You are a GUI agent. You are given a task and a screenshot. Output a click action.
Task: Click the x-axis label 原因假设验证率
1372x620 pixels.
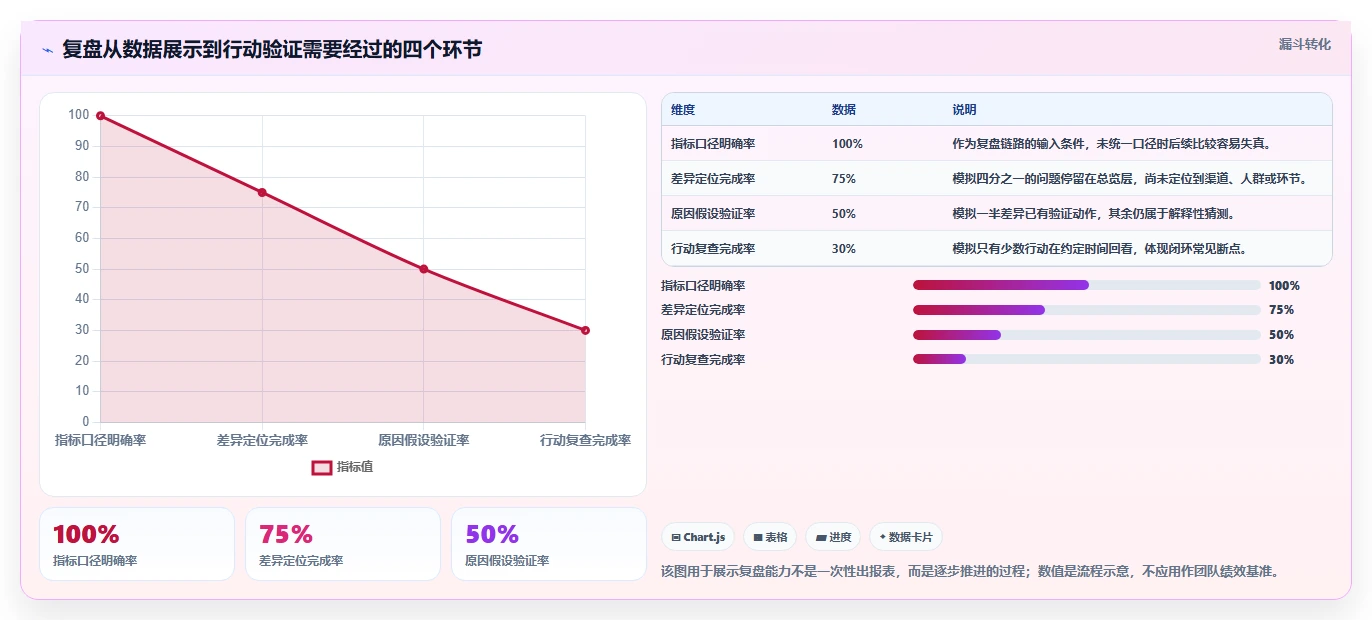pos(423,440)
